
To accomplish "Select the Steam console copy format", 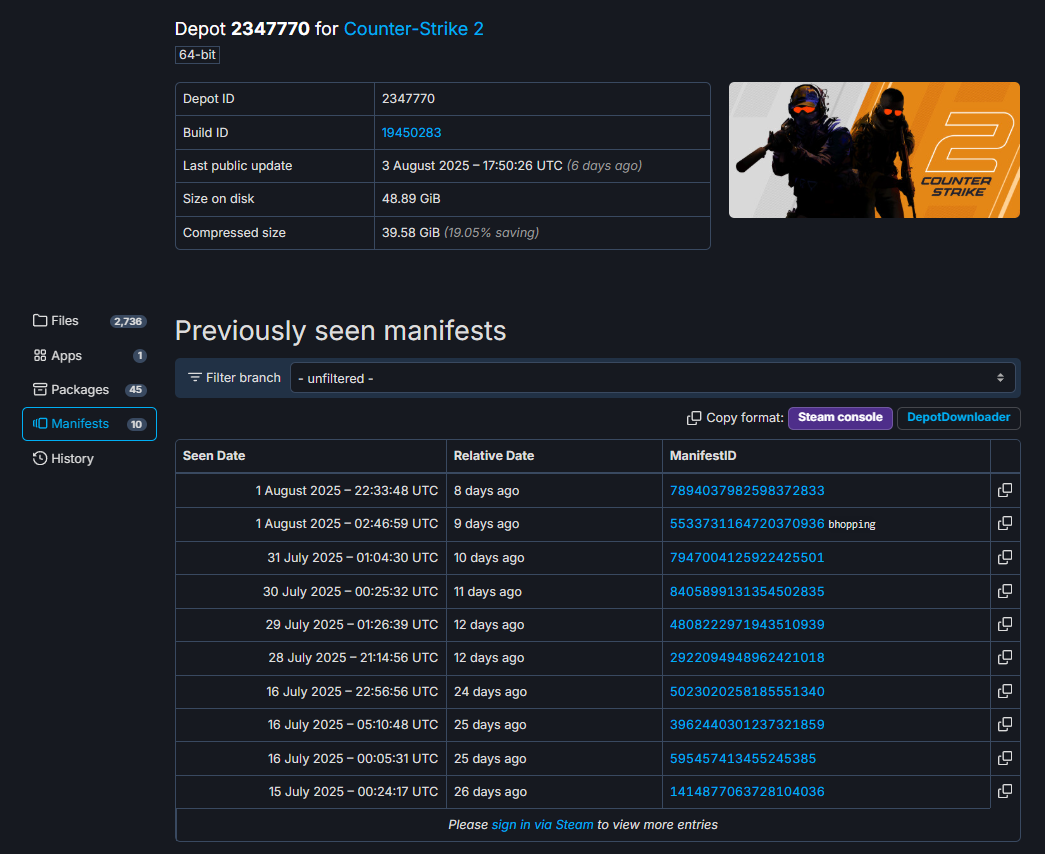I will (840, 418).
